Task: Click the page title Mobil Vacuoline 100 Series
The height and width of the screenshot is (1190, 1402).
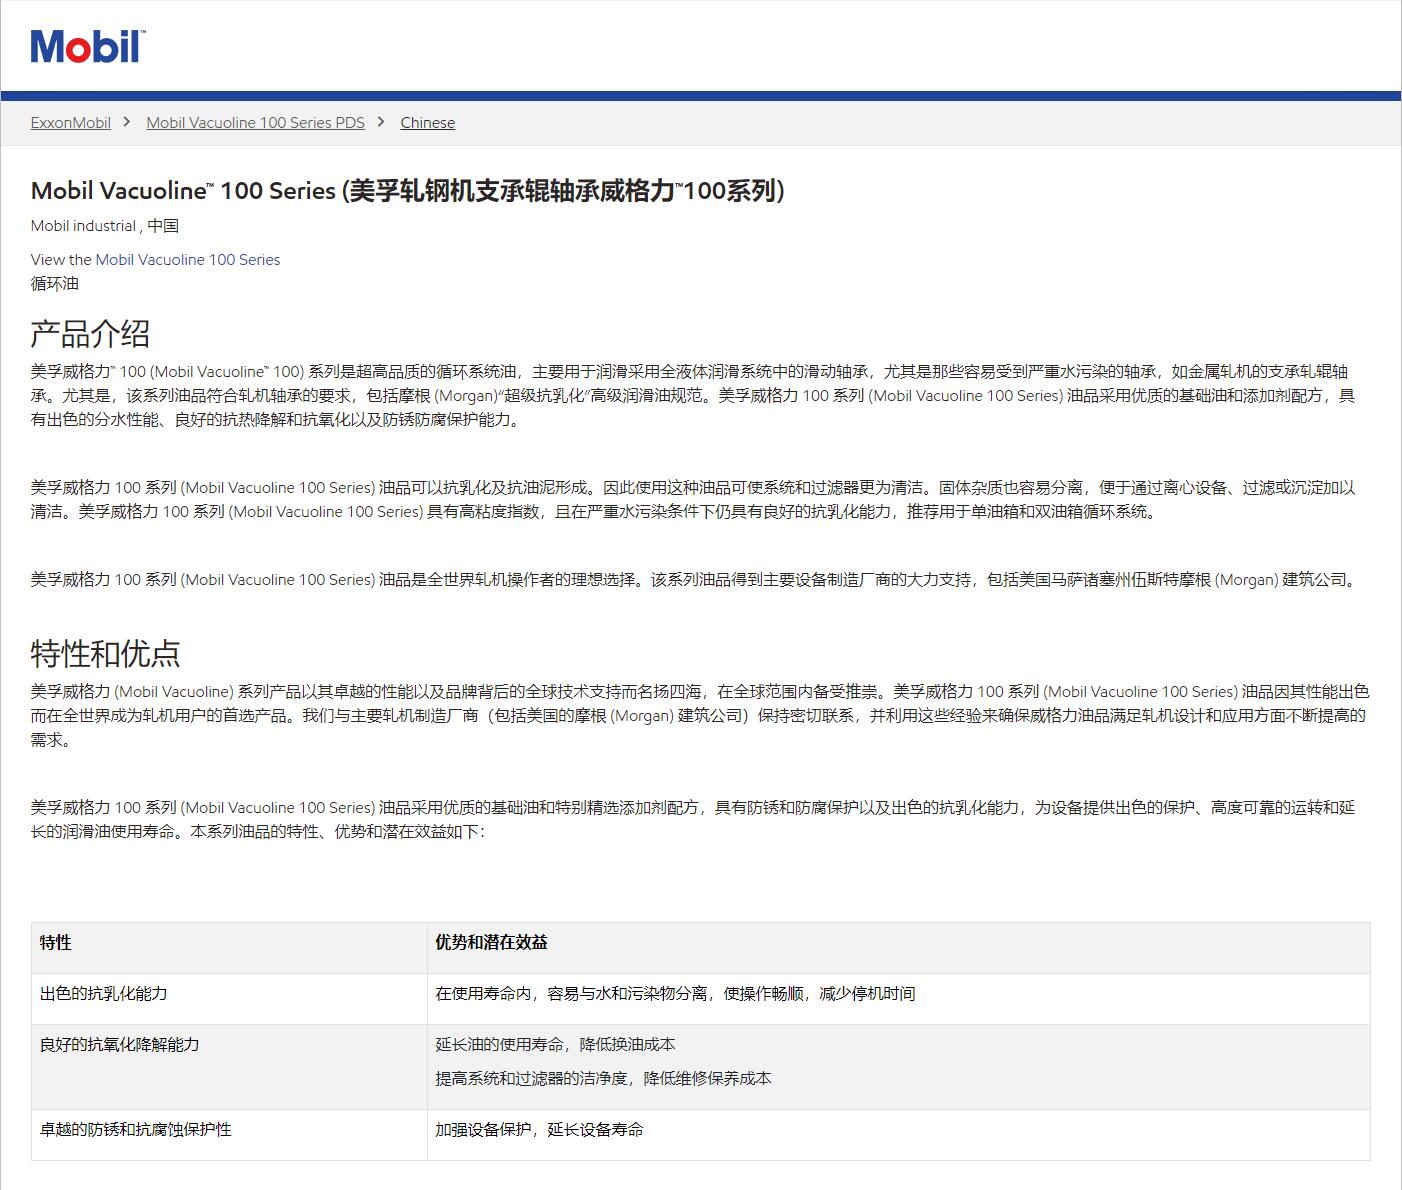Action: [408, 190]
